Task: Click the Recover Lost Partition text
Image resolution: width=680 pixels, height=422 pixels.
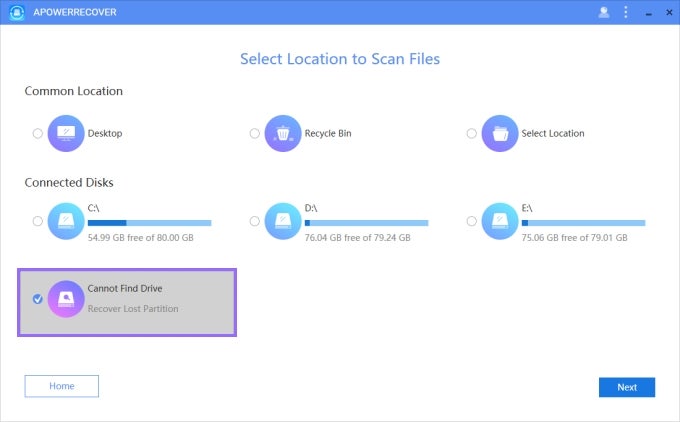Action: pos(133,308)
